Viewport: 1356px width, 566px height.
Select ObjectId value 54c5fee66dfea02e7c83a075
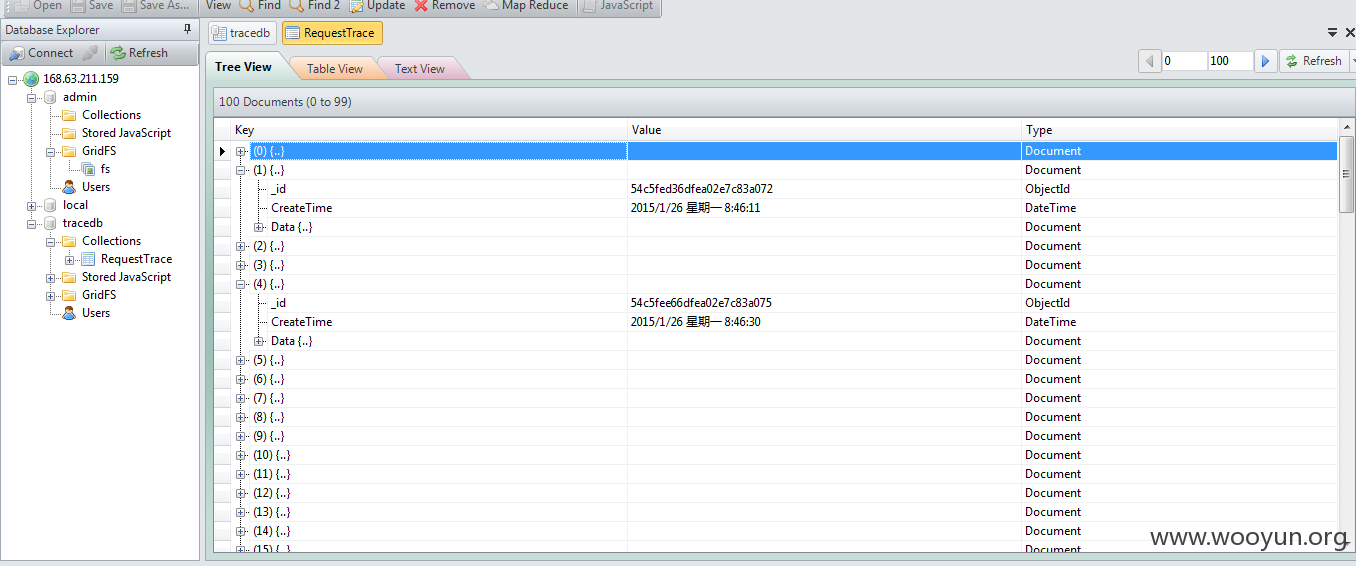tap(701, 303)
